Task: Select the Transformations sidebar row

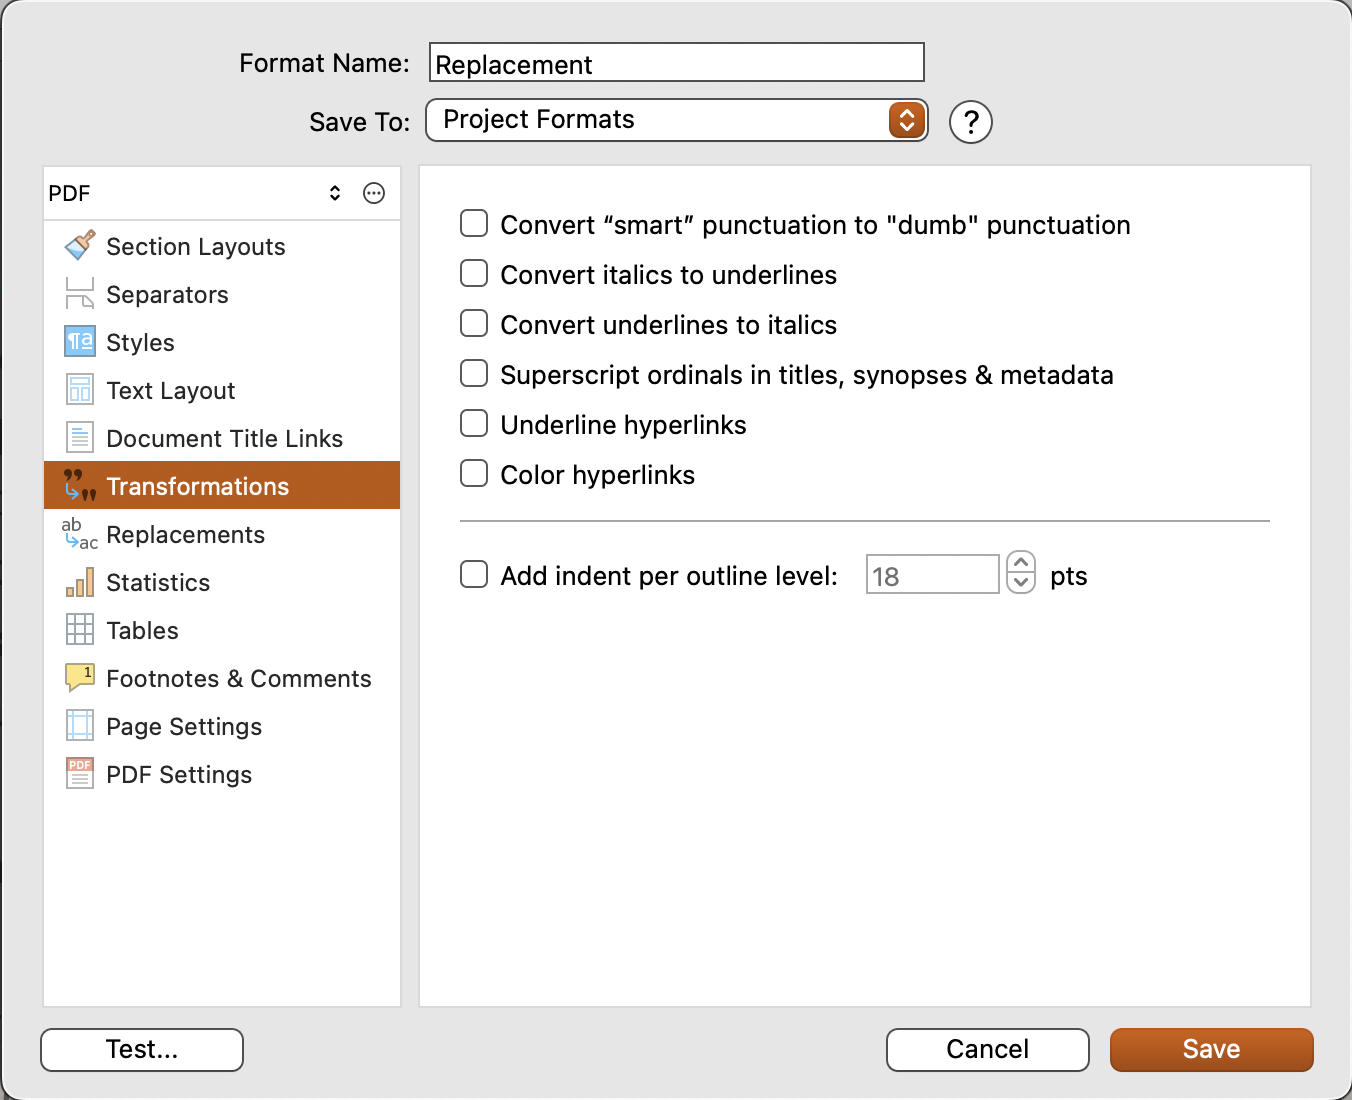Action: 222,486
